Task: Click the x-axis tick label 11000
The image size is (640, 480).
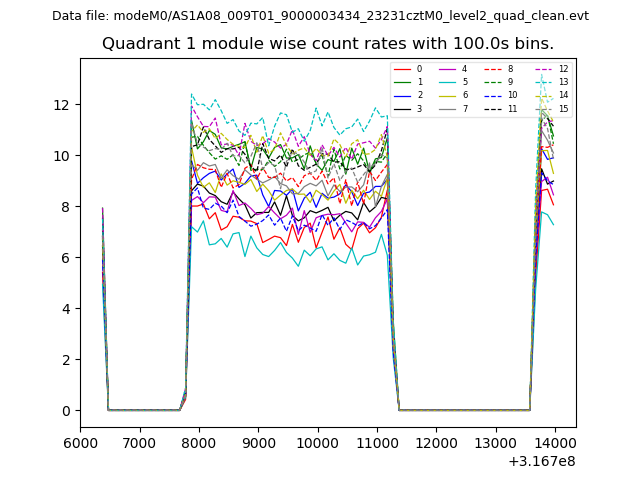Action: [x=377, y=442]
